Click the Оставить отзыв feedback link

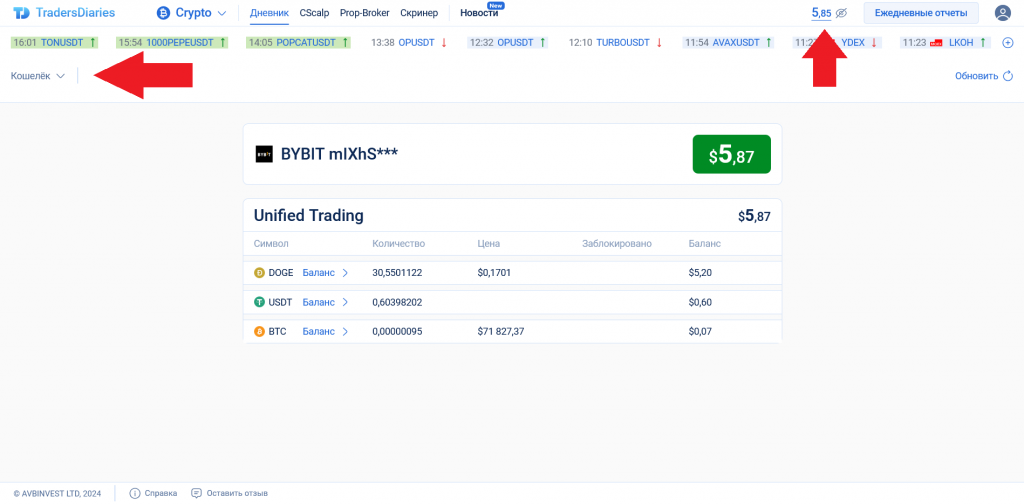237,493
